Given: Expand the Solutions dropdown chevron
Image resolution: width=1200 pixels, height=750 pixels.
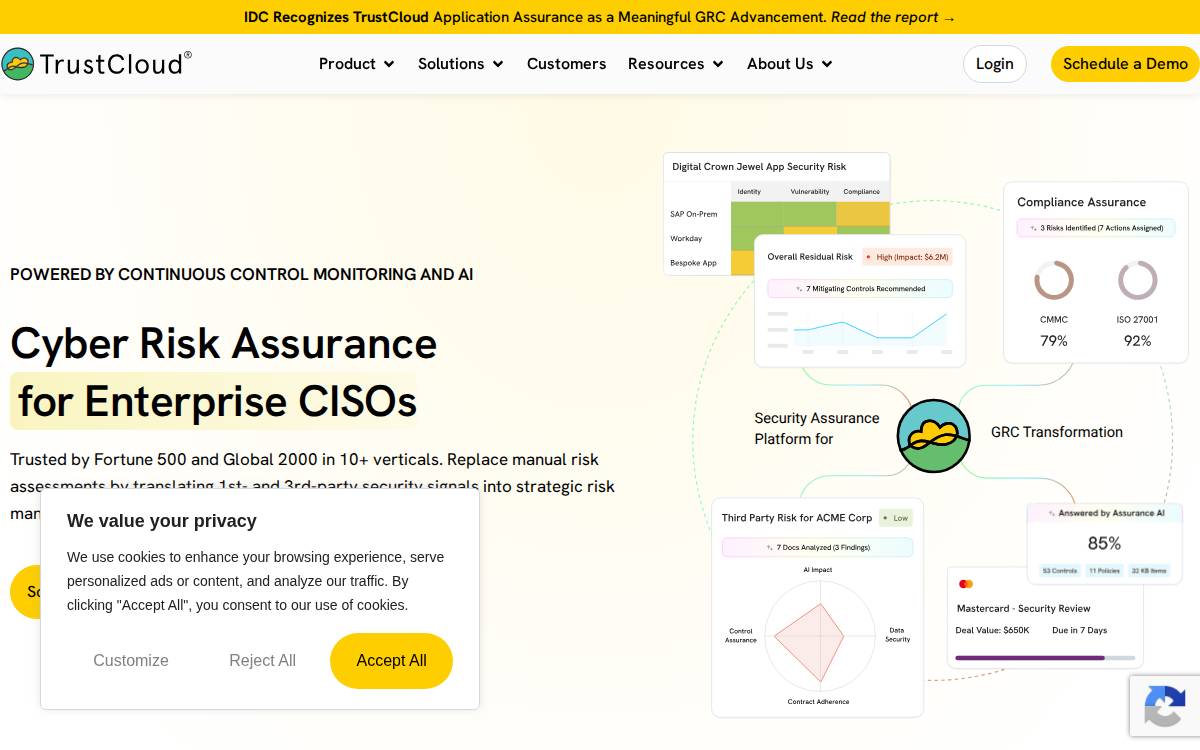Looking at the screenshot, I should pos(498,64).
